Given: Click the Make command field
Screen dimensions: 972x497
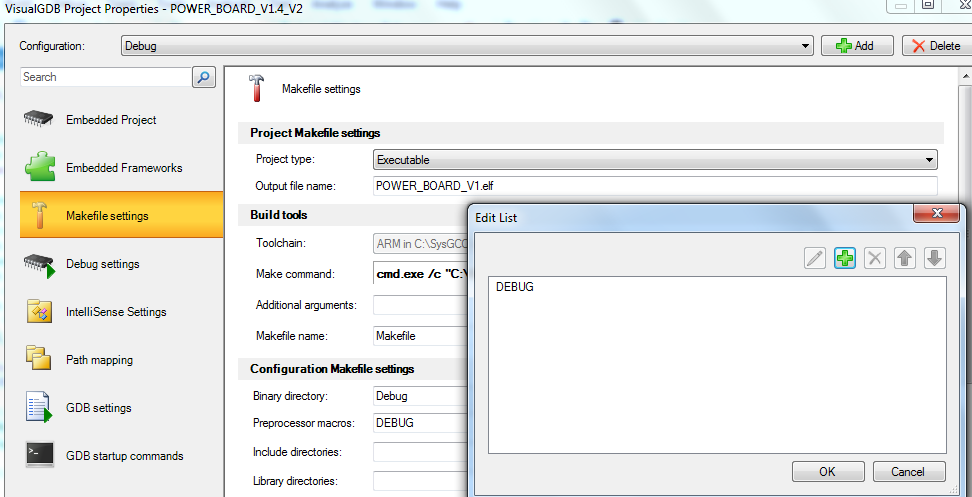Looking at the screenshot, I should [420, 274].
